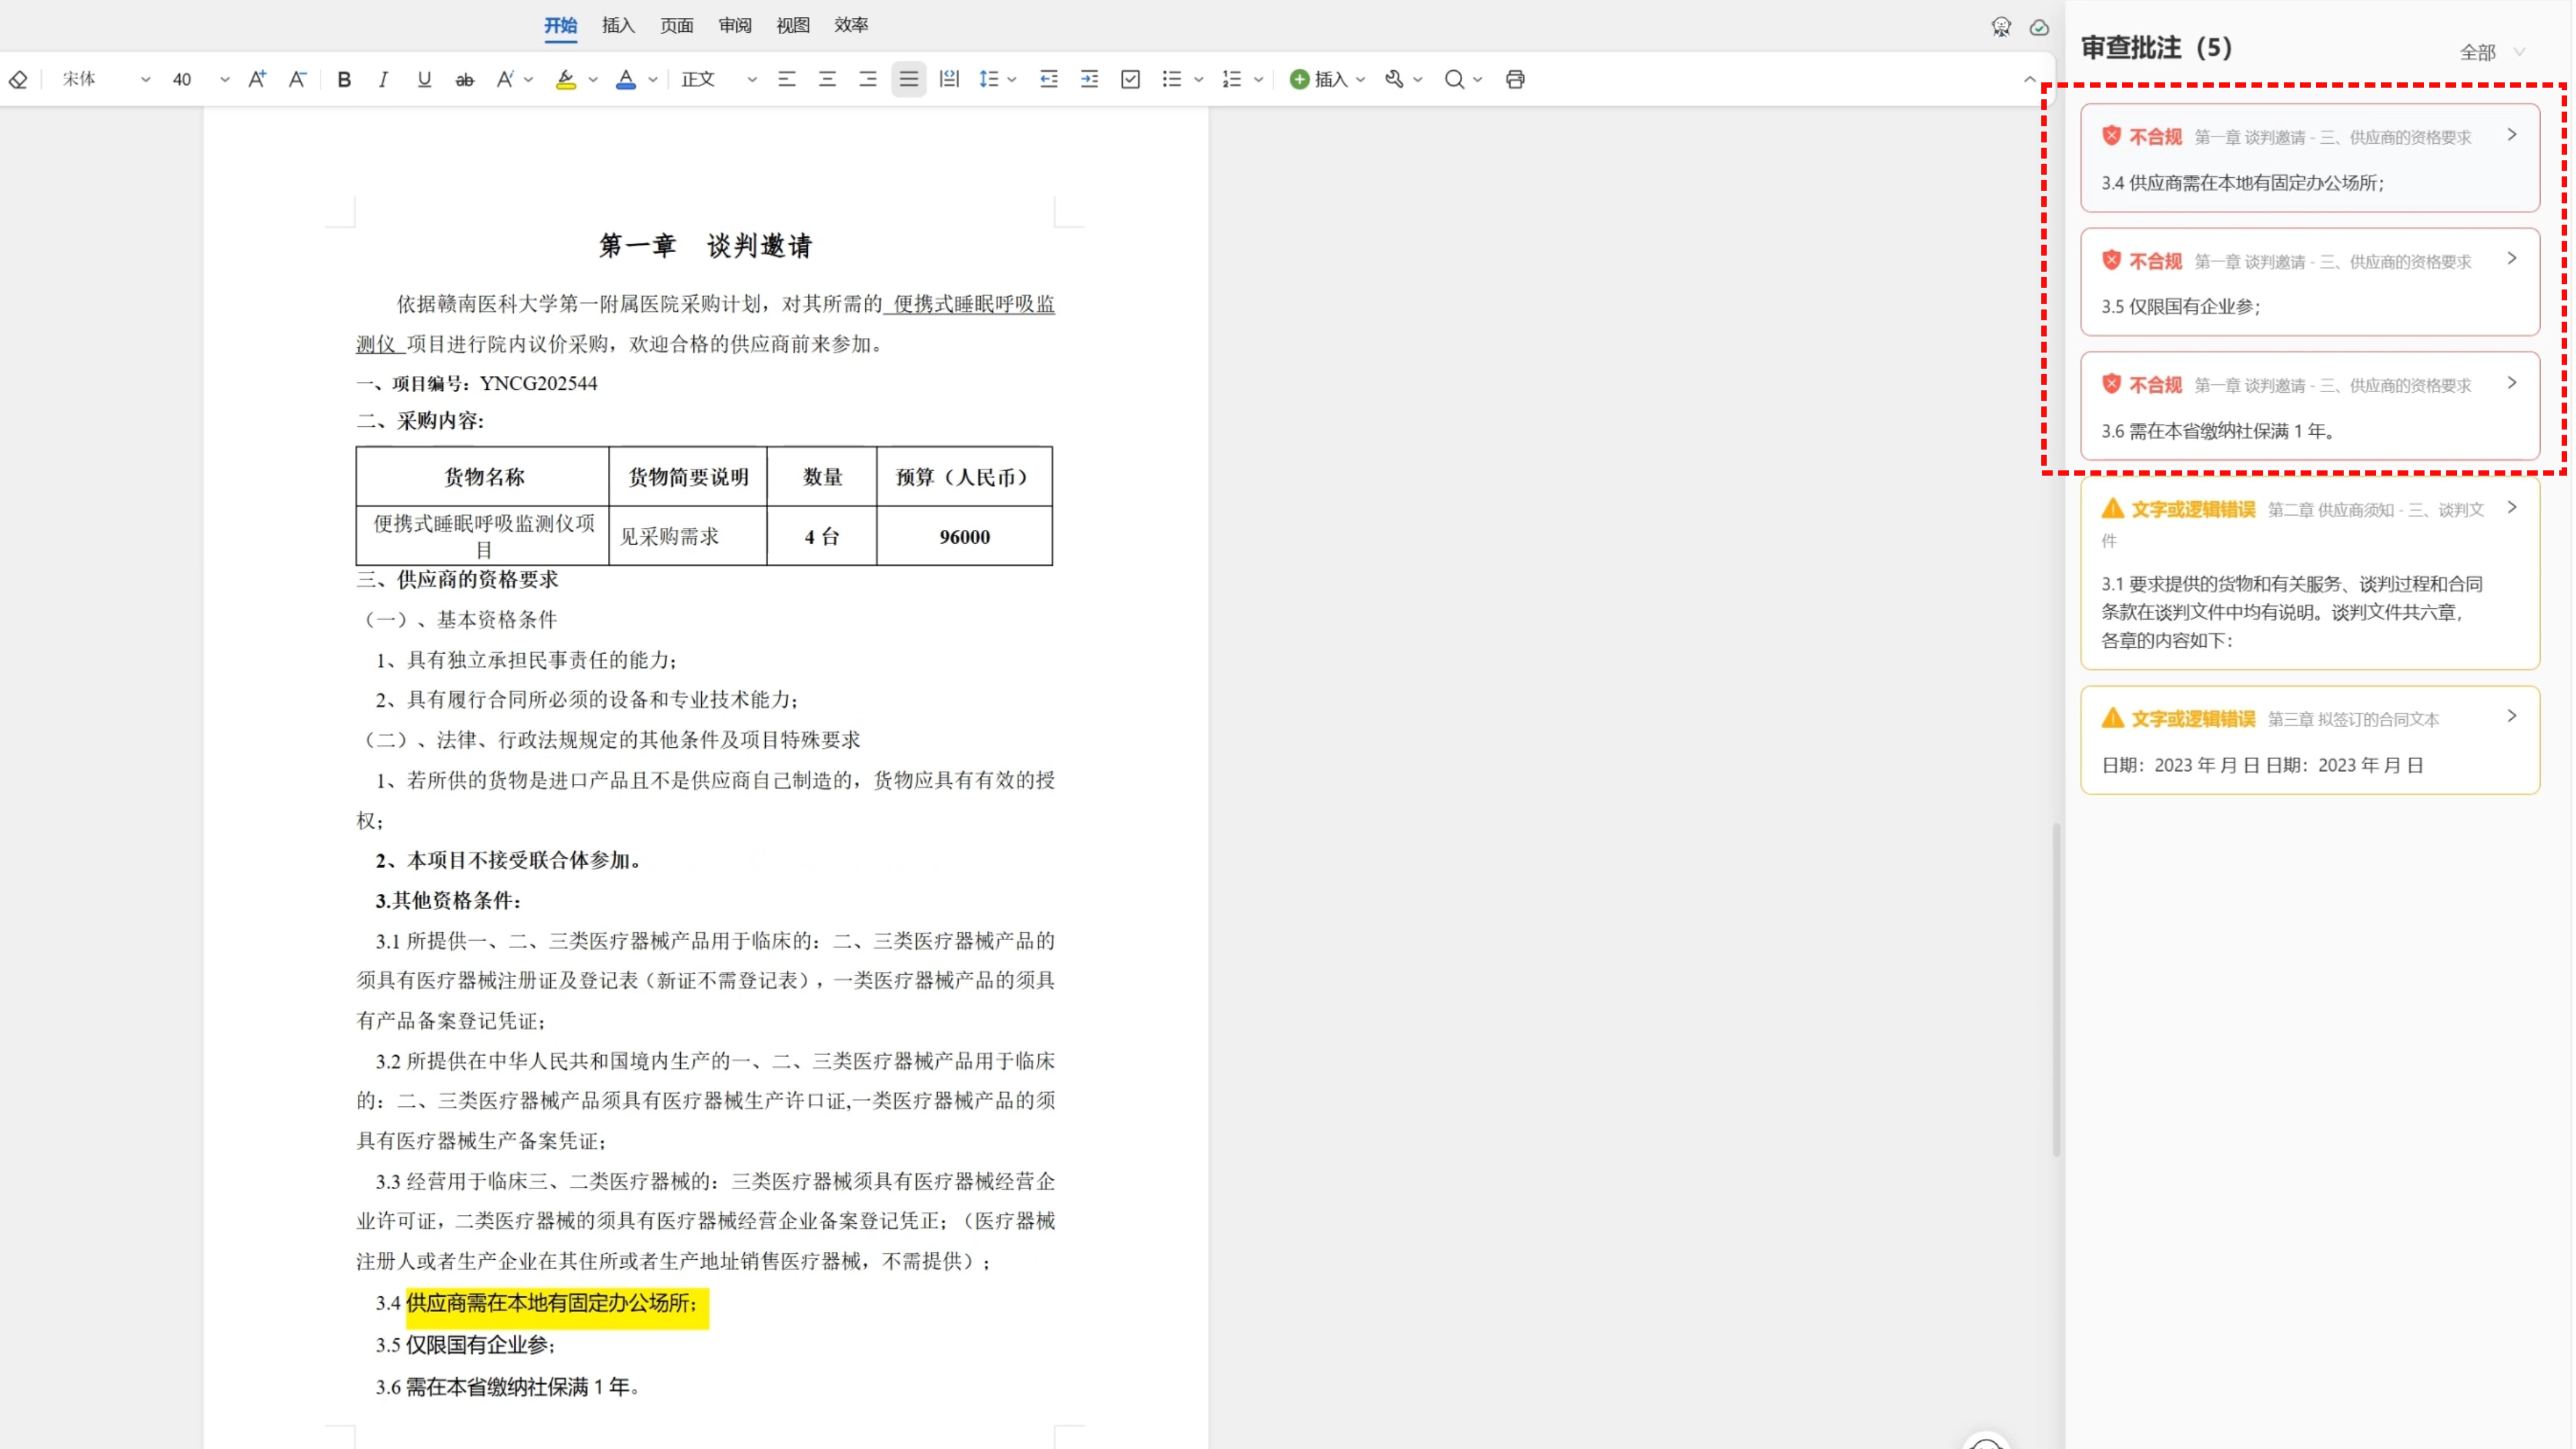Expand line spacing dropdown arrow
Viewport: 2576px width, 1449px height.
(x=1013, y=80)
